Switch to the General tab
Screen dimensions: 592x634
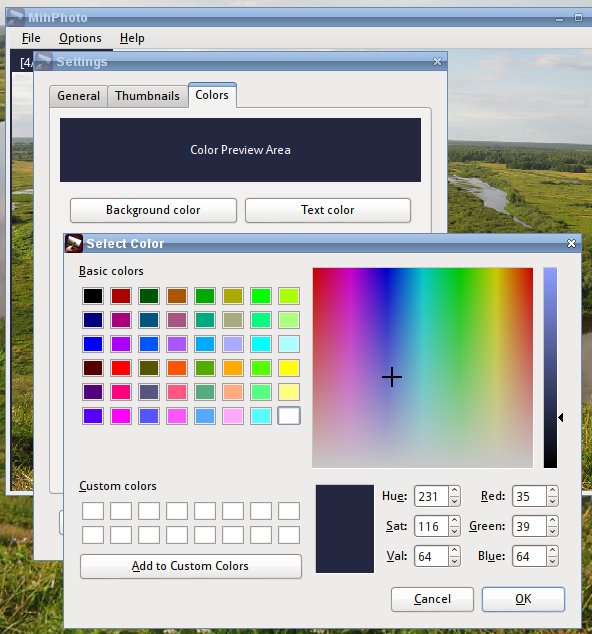point(78,96)
